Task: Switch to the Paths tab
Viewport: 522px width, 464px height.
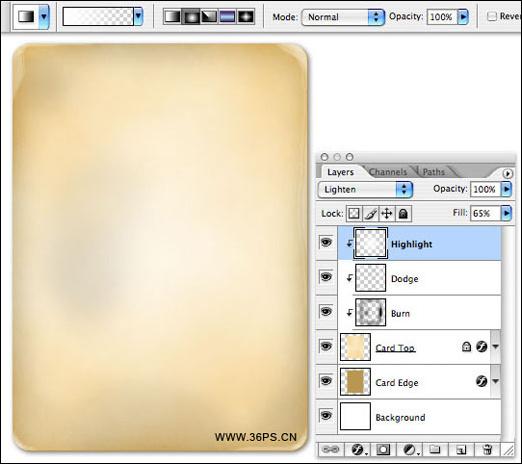Action: [433, 172]
